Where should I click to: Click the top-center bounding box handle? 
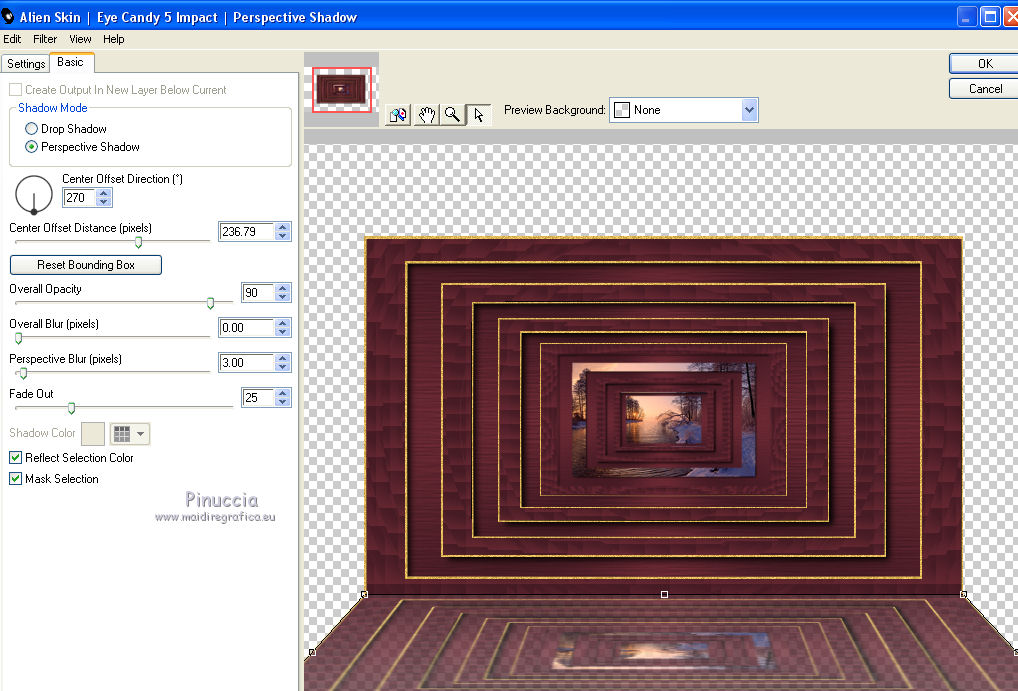pyautogui.click(x=664, y=594)
